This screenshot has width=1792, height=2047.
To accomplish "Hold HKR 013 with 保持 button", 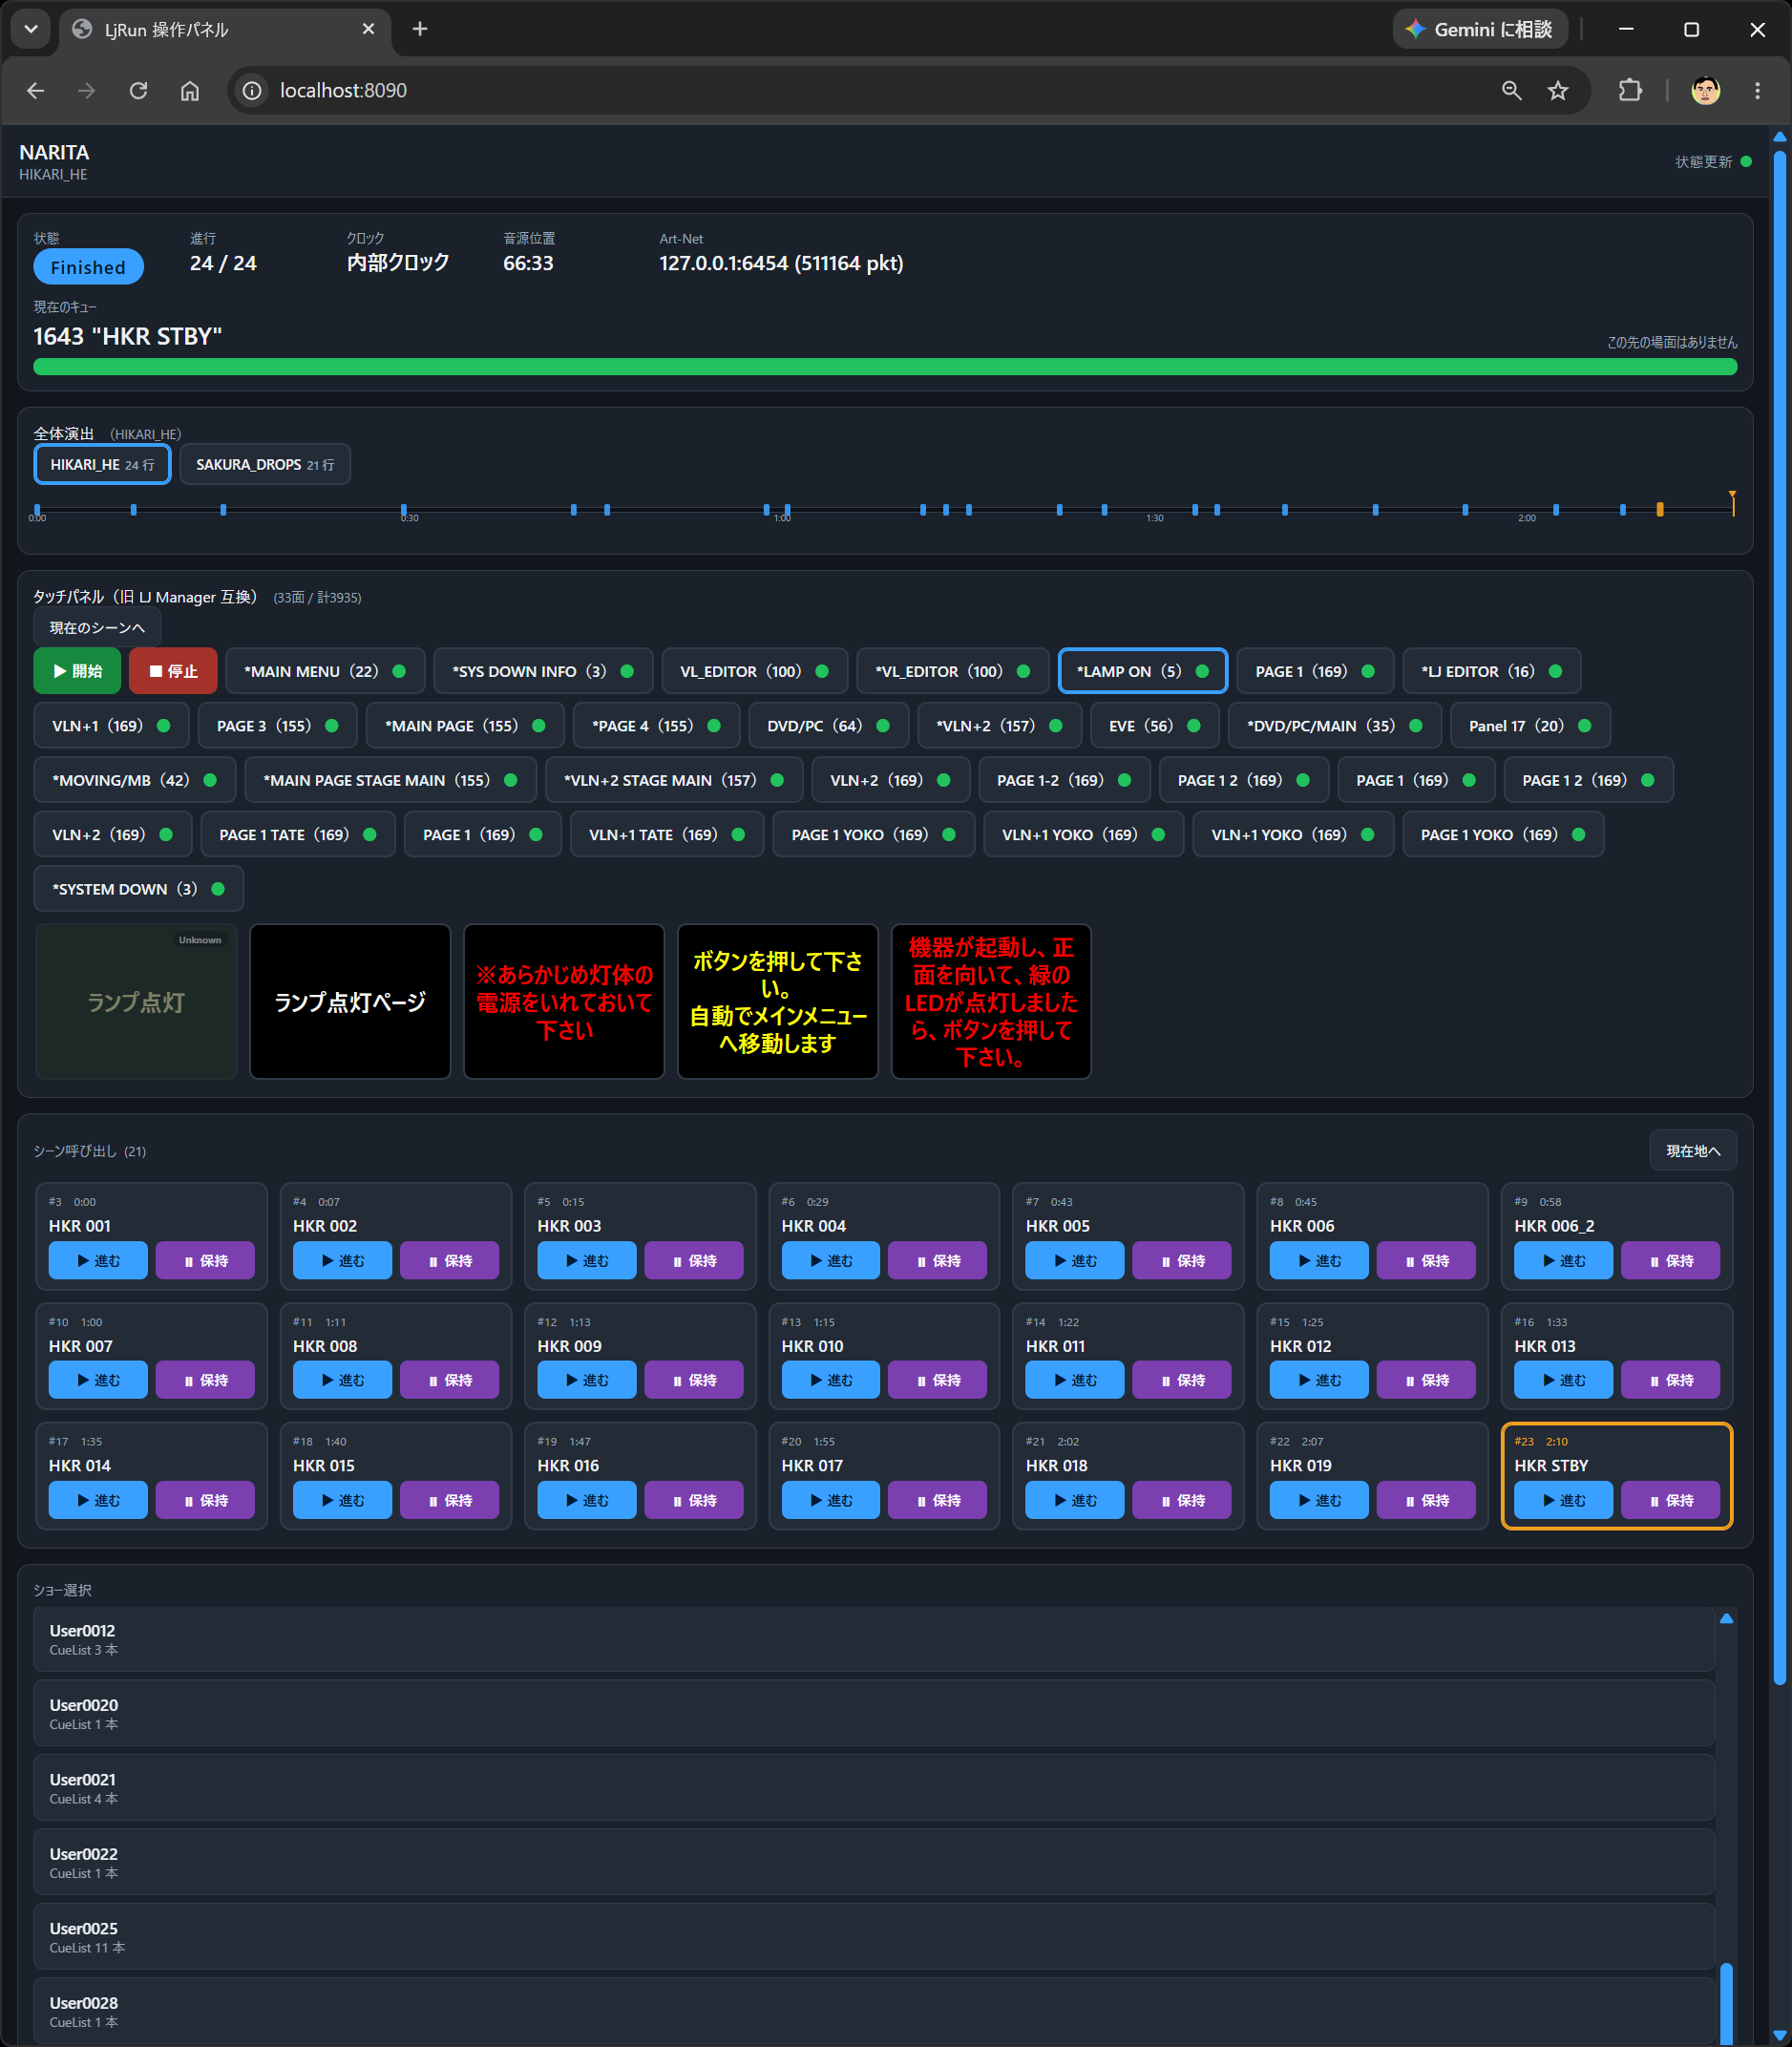I will 1670,1379.
